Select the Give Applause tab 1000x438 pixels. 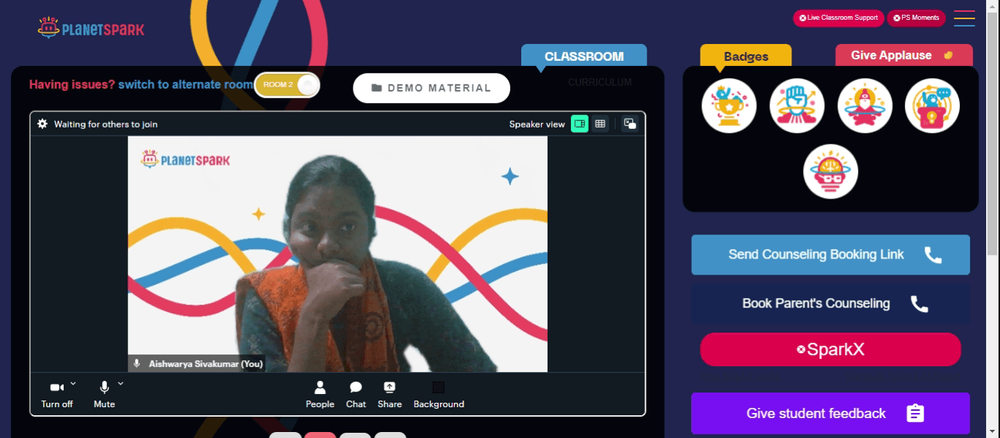click(x=904, y=55)
